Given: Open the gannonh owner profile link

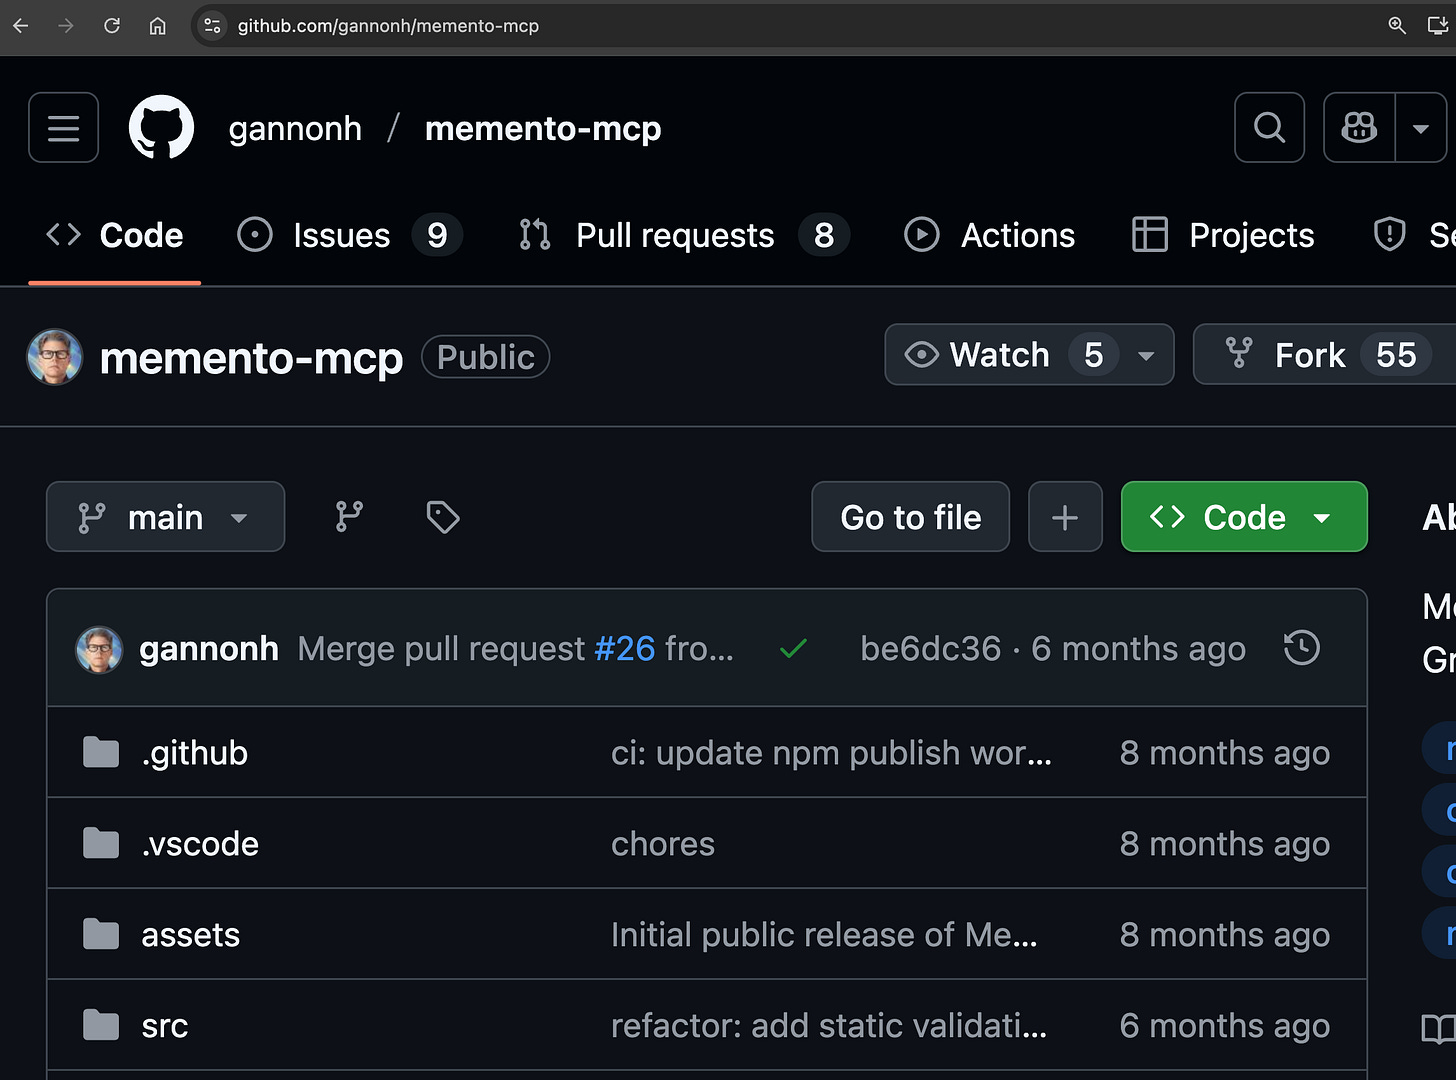Looking at the screenshot, I should click(295, 128).
